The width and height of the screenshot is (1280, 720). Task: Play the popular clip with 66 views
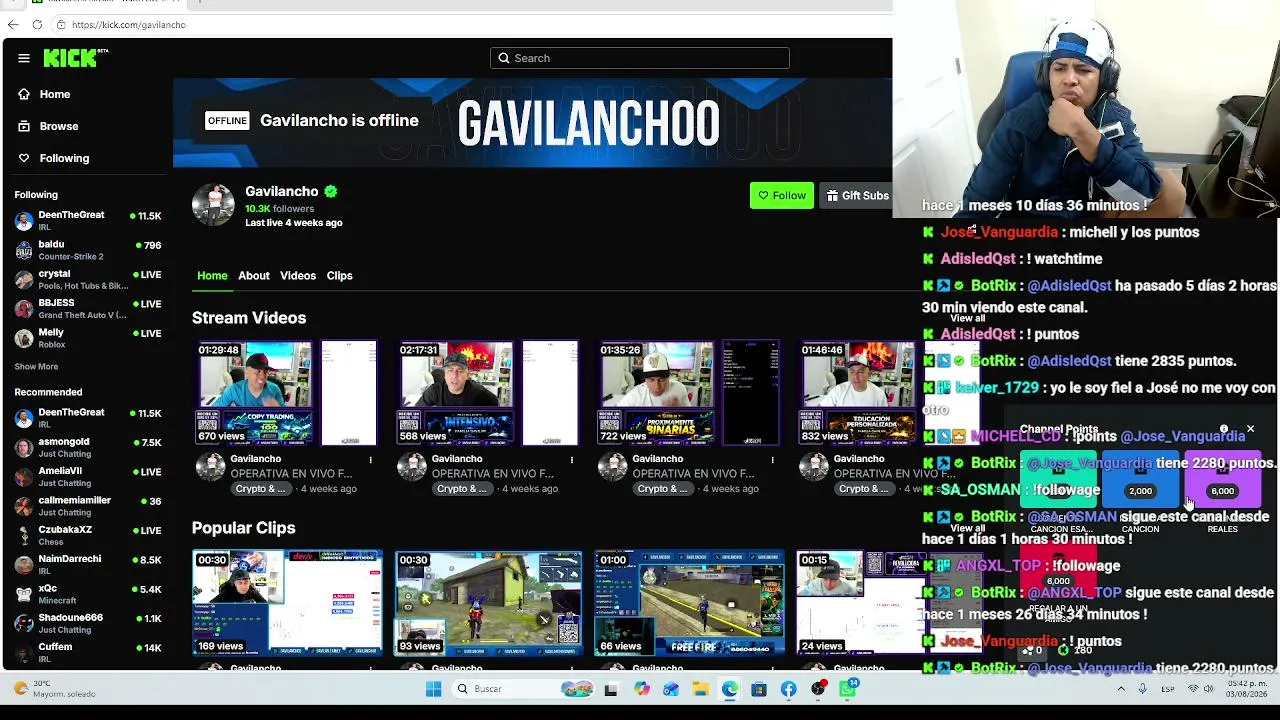point(689,602)
